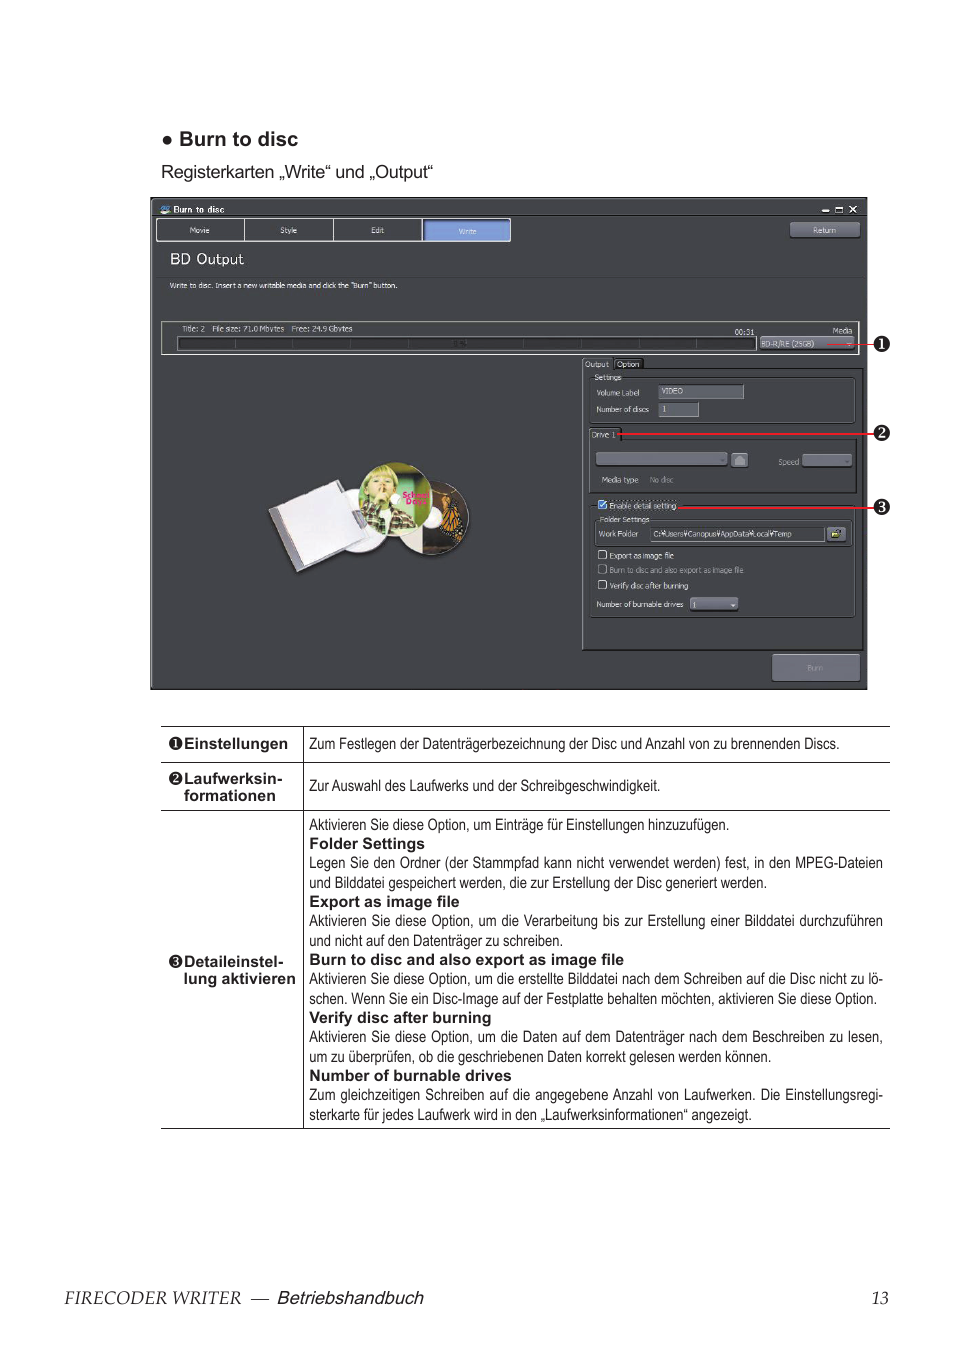Select the Output sub-tab

pos(597,364)
